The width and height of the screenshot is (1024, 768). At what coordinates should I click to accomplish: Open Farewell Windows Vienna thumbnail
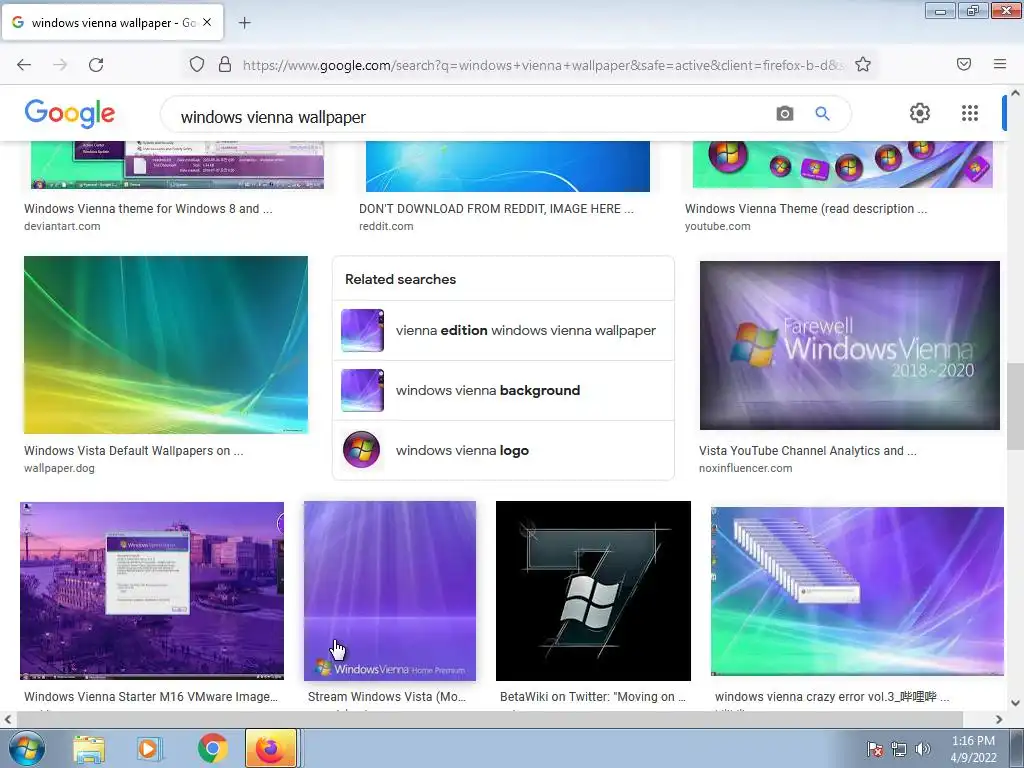click(x=850, y=345)
